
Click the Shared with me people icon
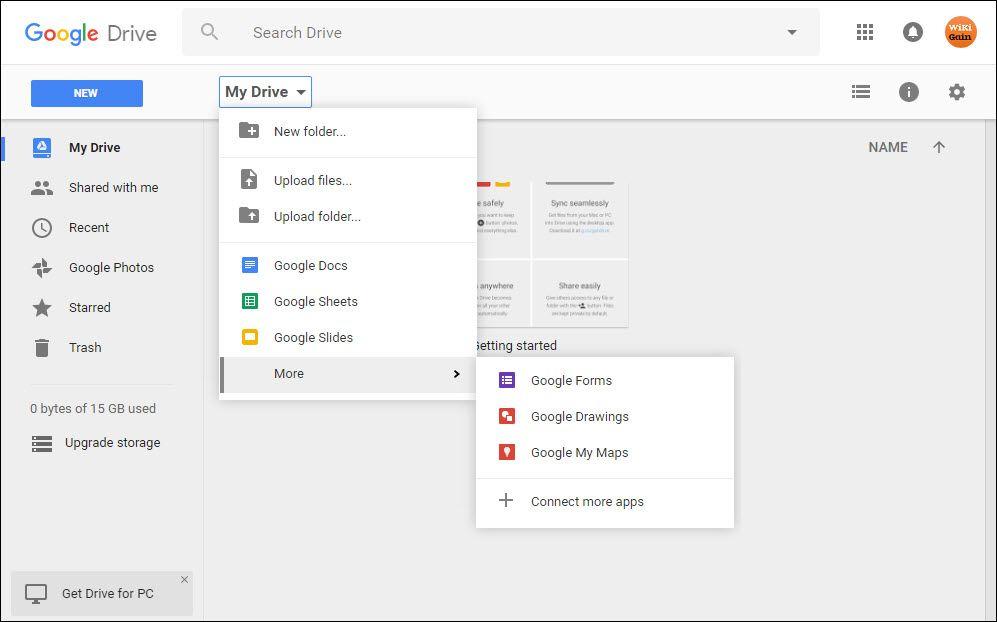tap(42, 188)
